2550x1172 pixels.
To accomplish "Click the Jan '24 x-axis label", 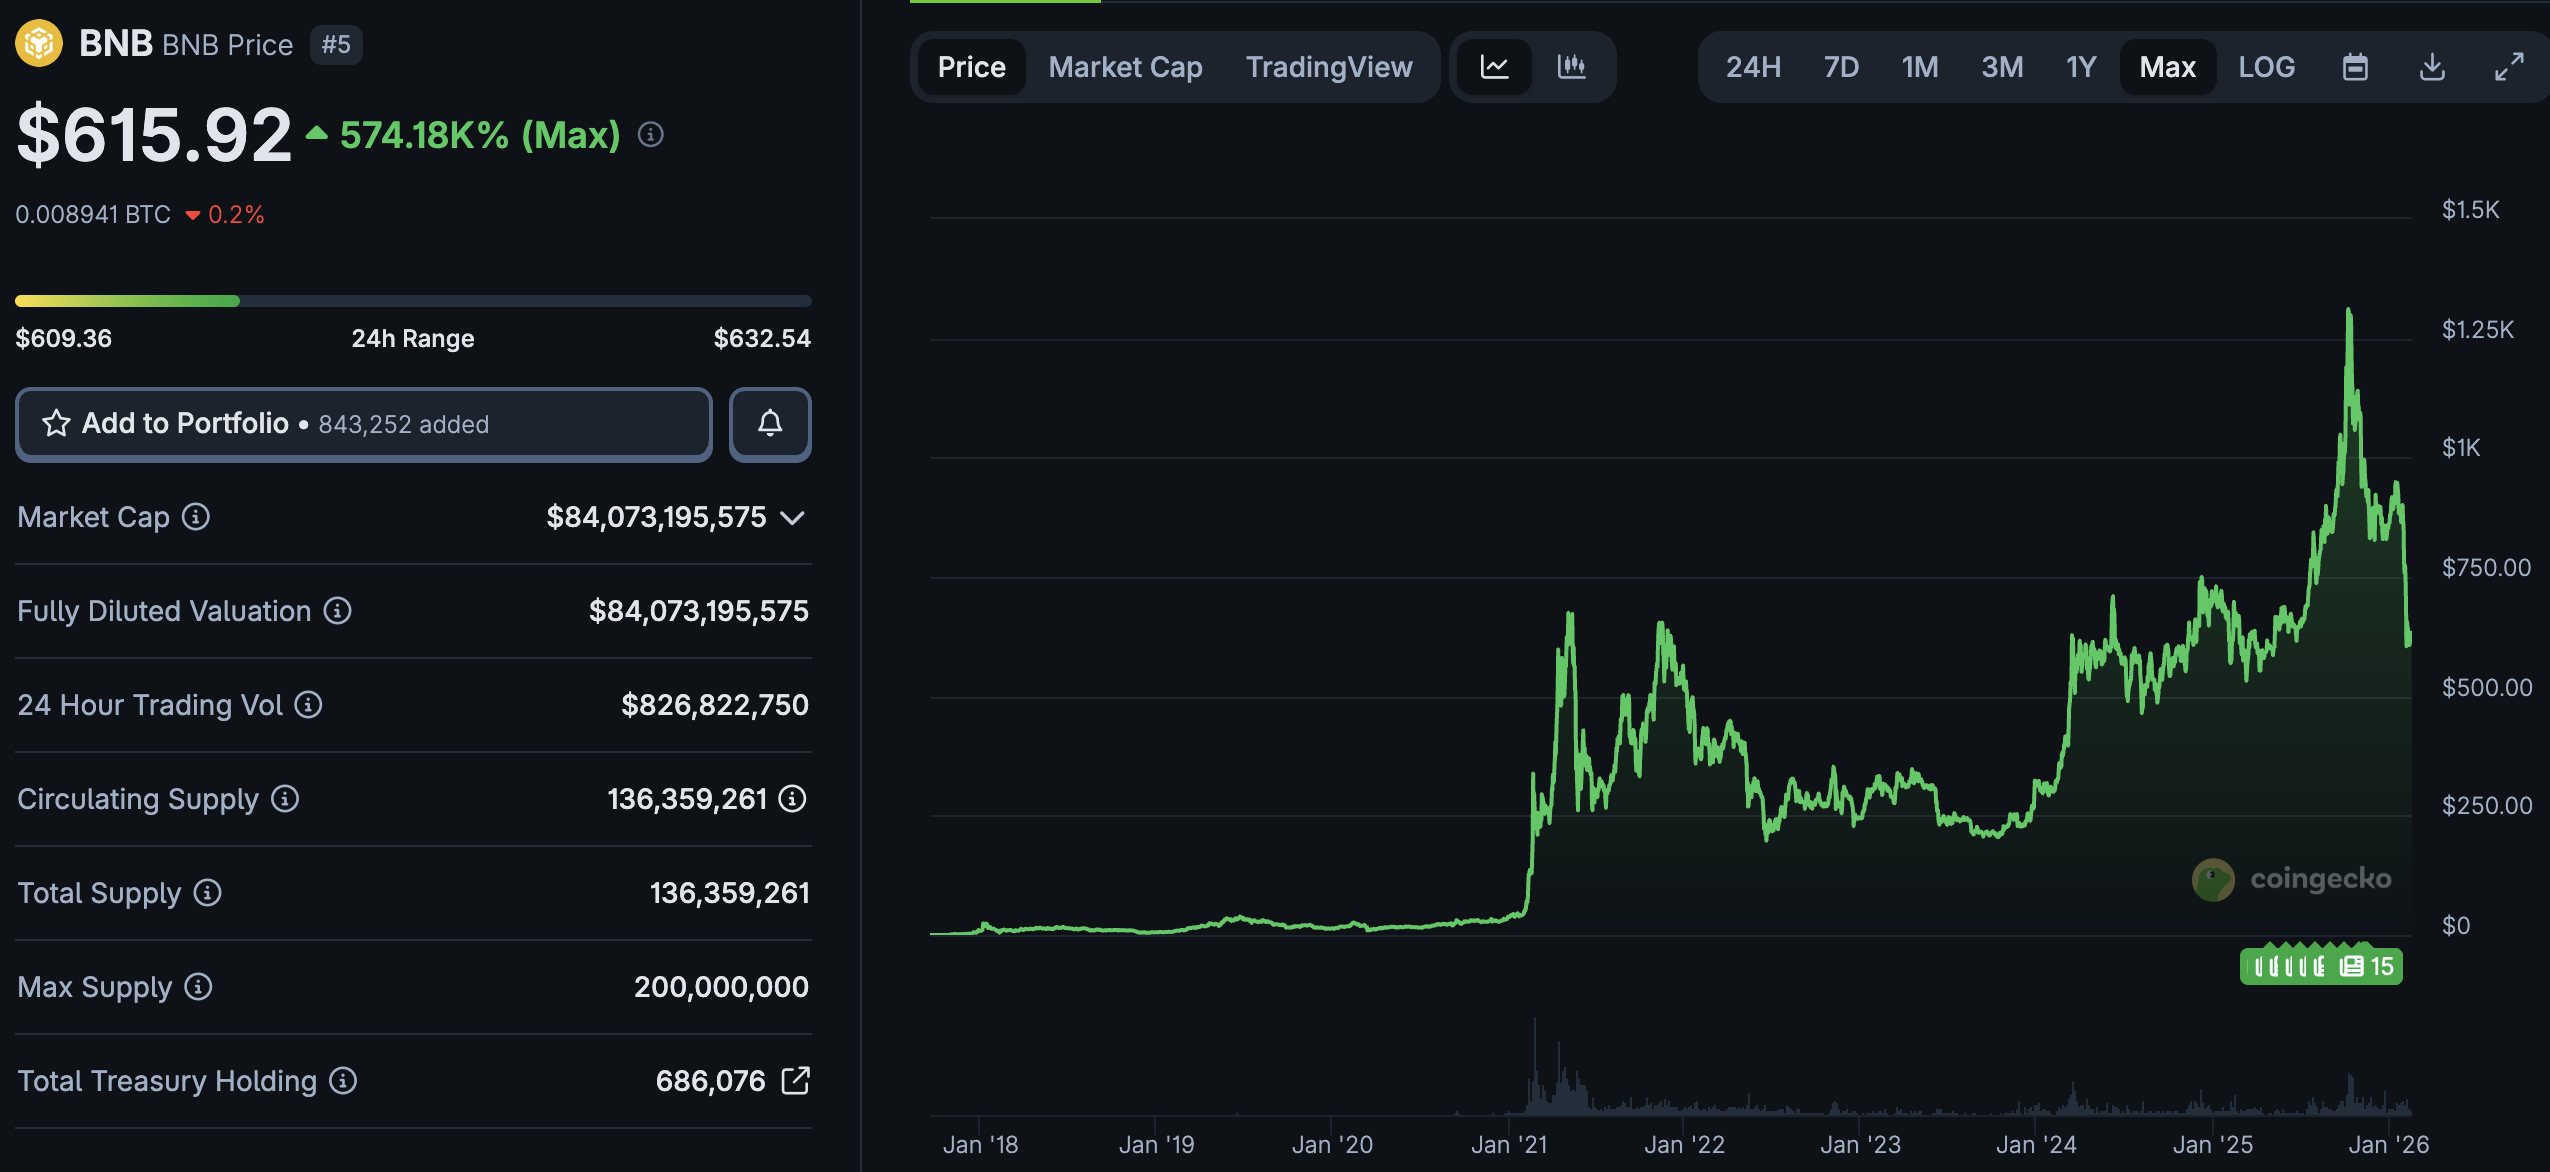I will coord(2036,1145).
